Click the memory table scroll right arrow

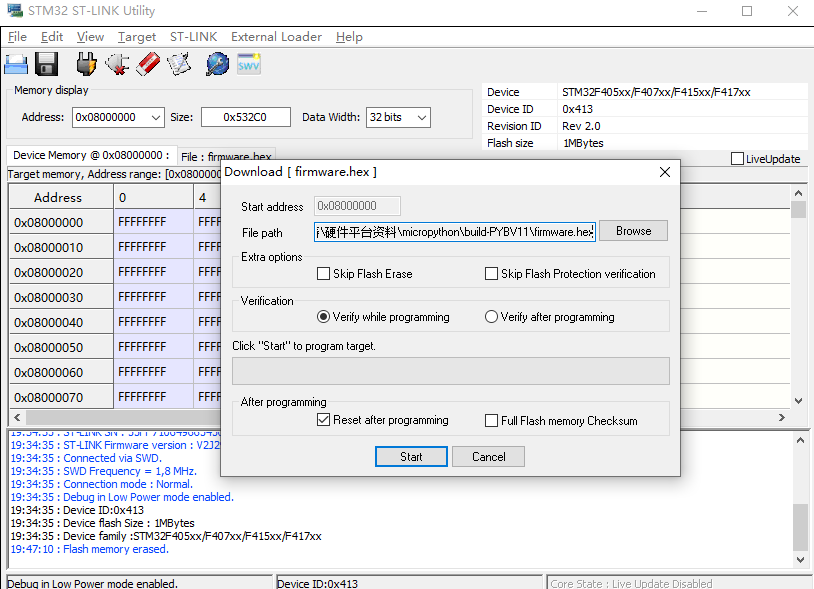click(x=782, y=417)
